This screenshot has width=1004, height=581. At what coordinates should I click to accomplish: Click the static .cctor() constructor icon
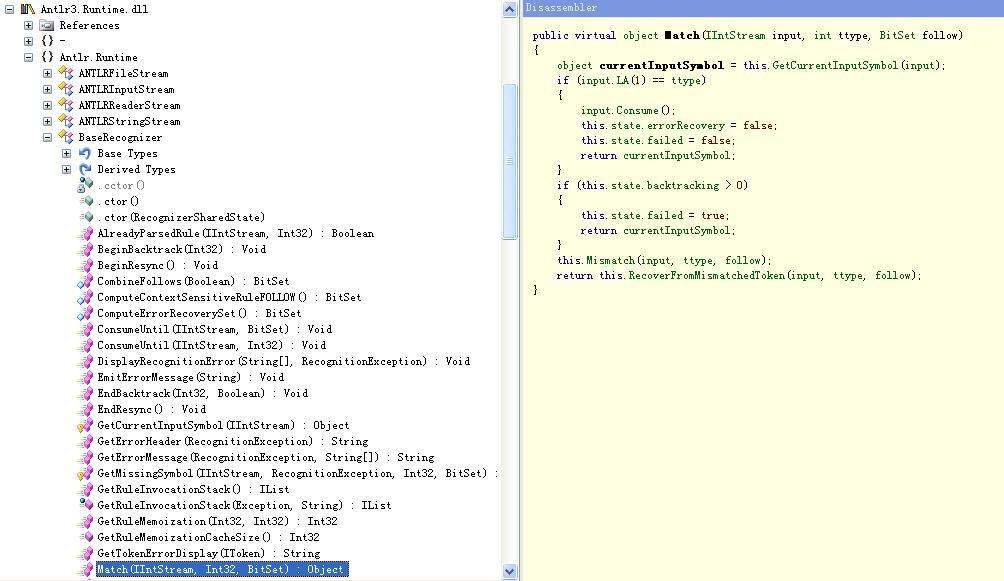pos(85,185)
